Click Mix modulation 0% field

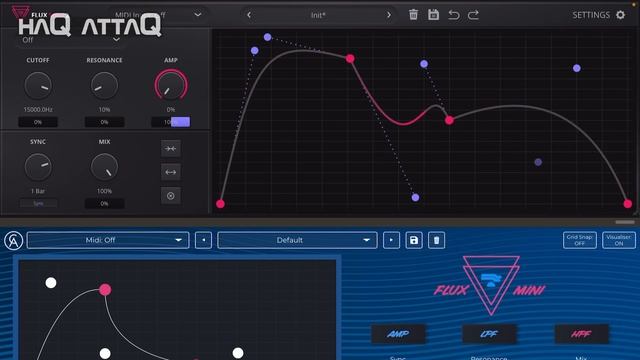click(x=104, y=203)
